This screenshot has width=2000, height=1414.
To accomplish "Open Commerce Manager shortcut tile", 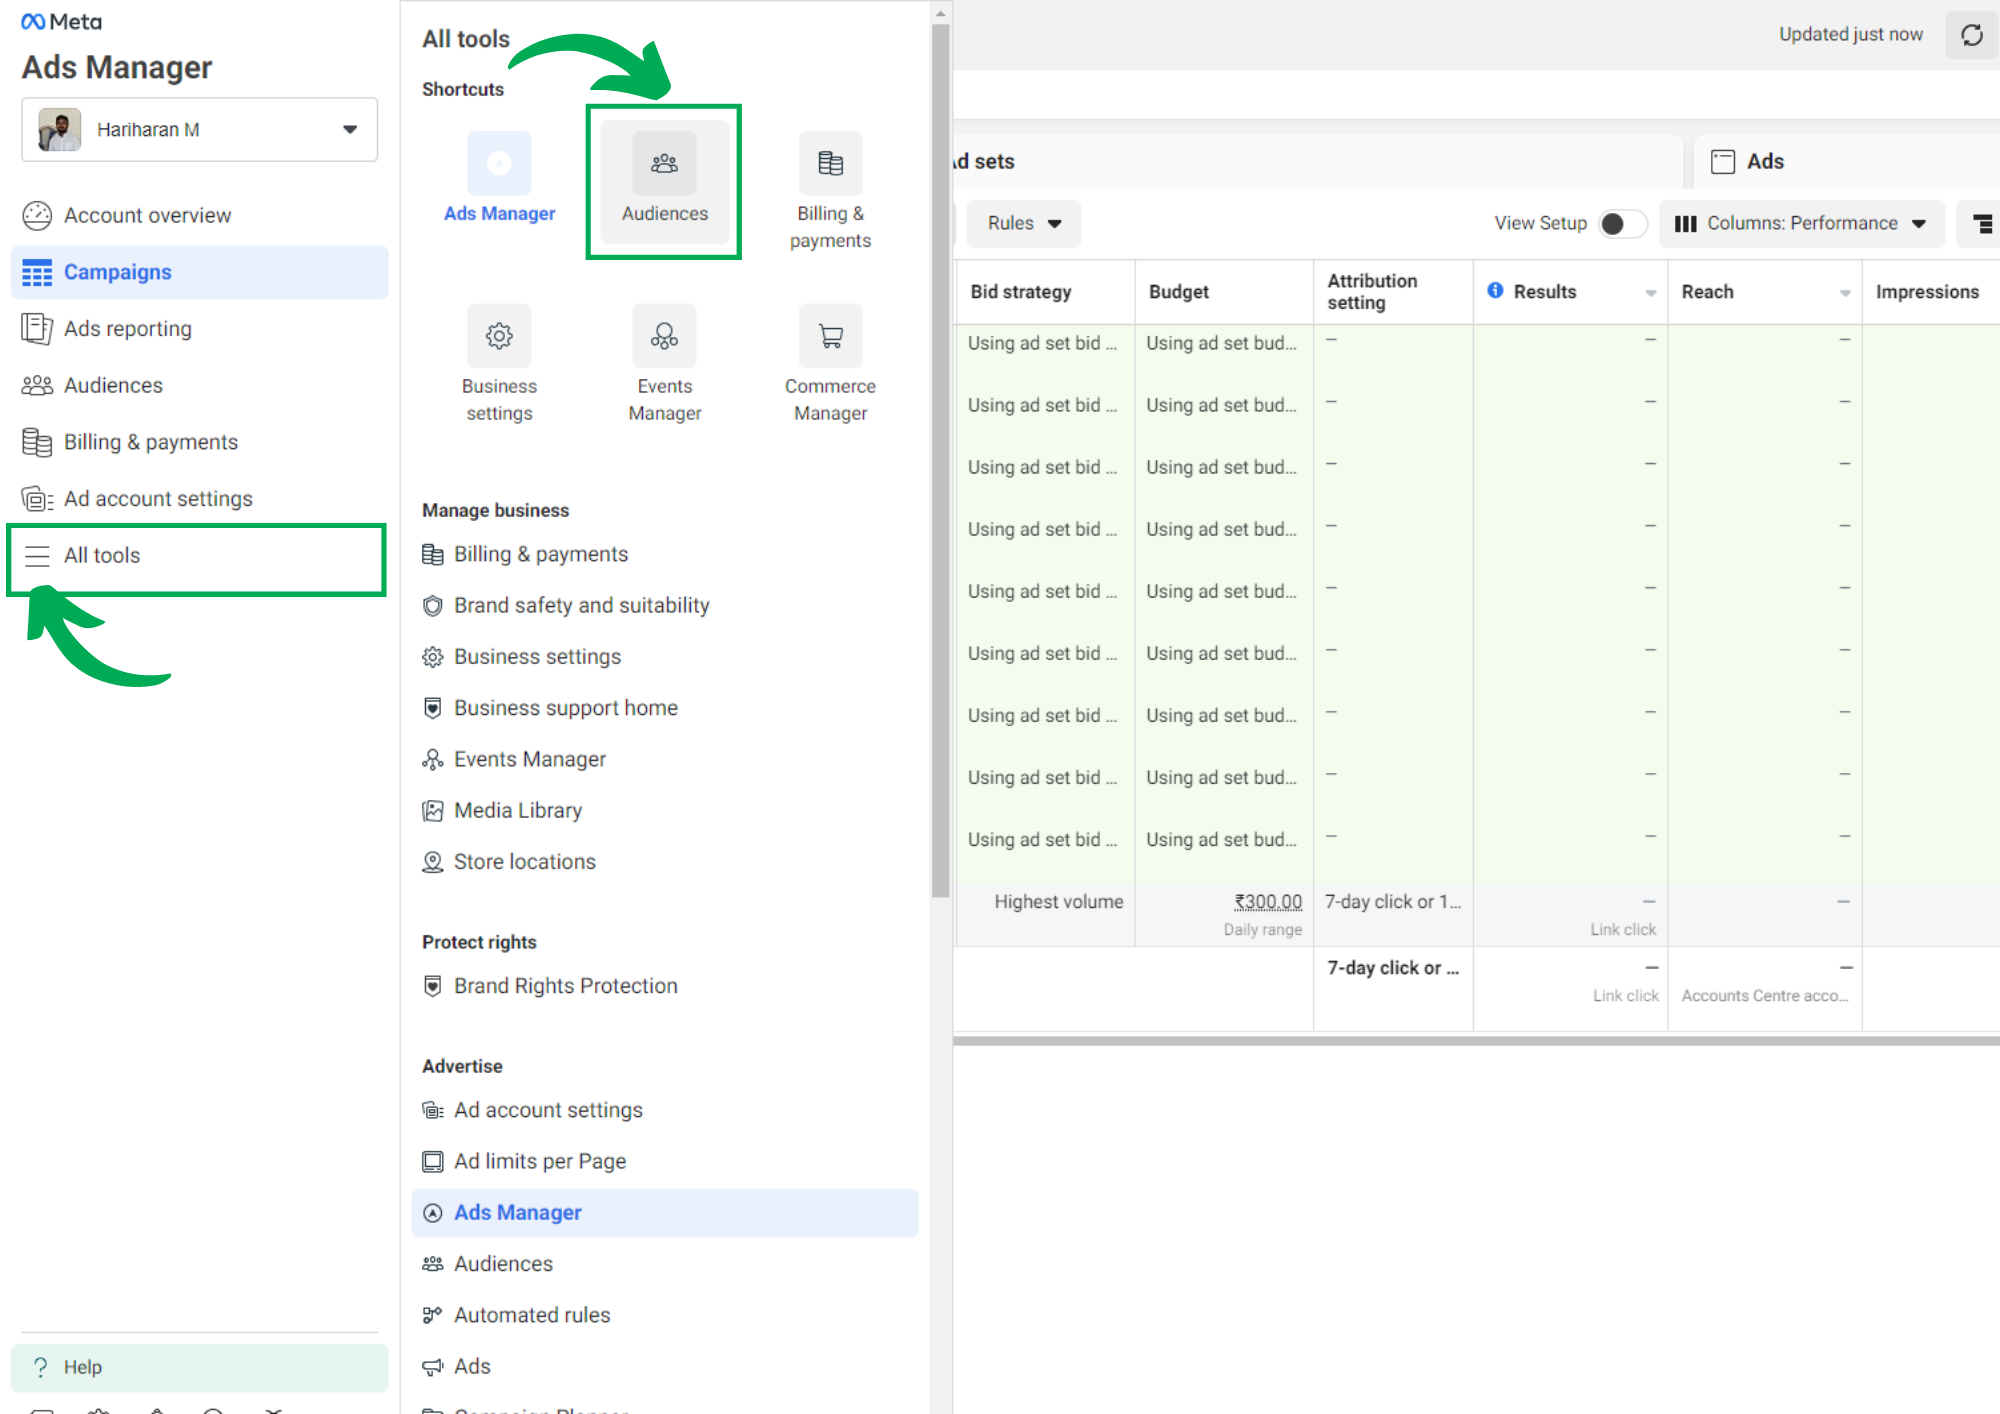I will pos(830,364).
